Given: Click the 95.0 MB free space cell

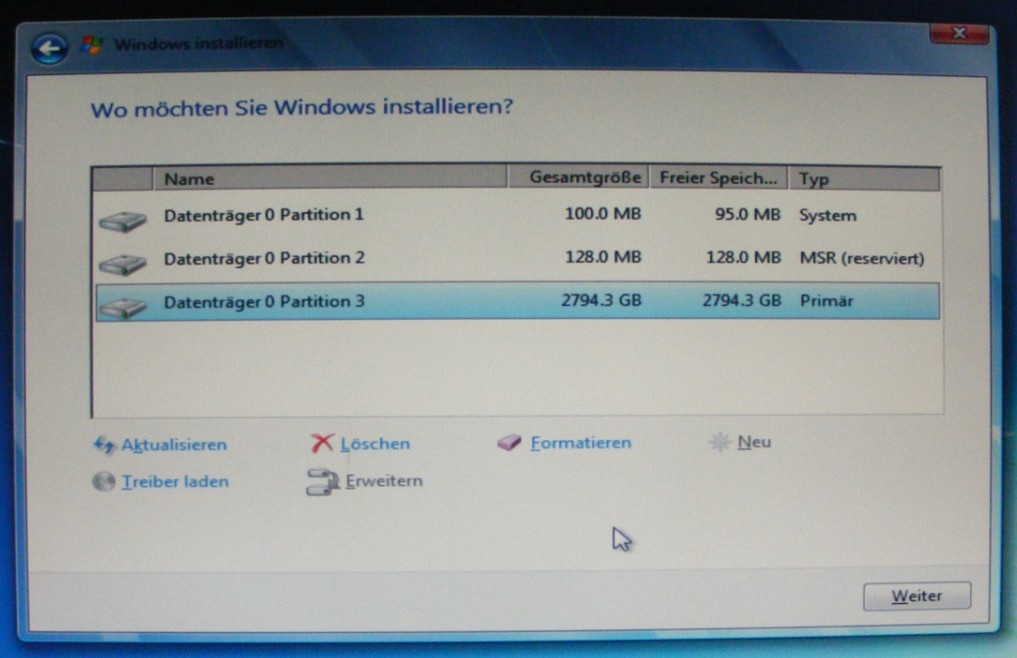Looking at the screenshot, I should pos(747,214).
